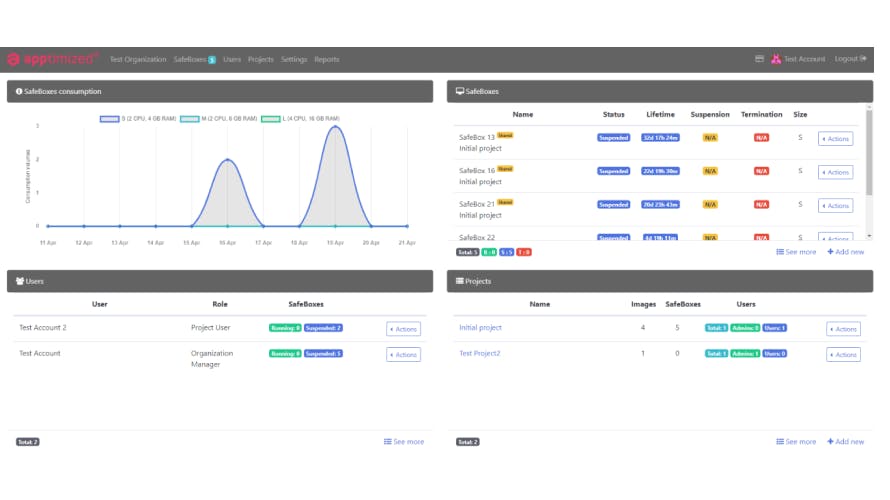Click Suspended: 2 badge for Test Account 2
The image size is (890, 500).
(x=323, y=327)
